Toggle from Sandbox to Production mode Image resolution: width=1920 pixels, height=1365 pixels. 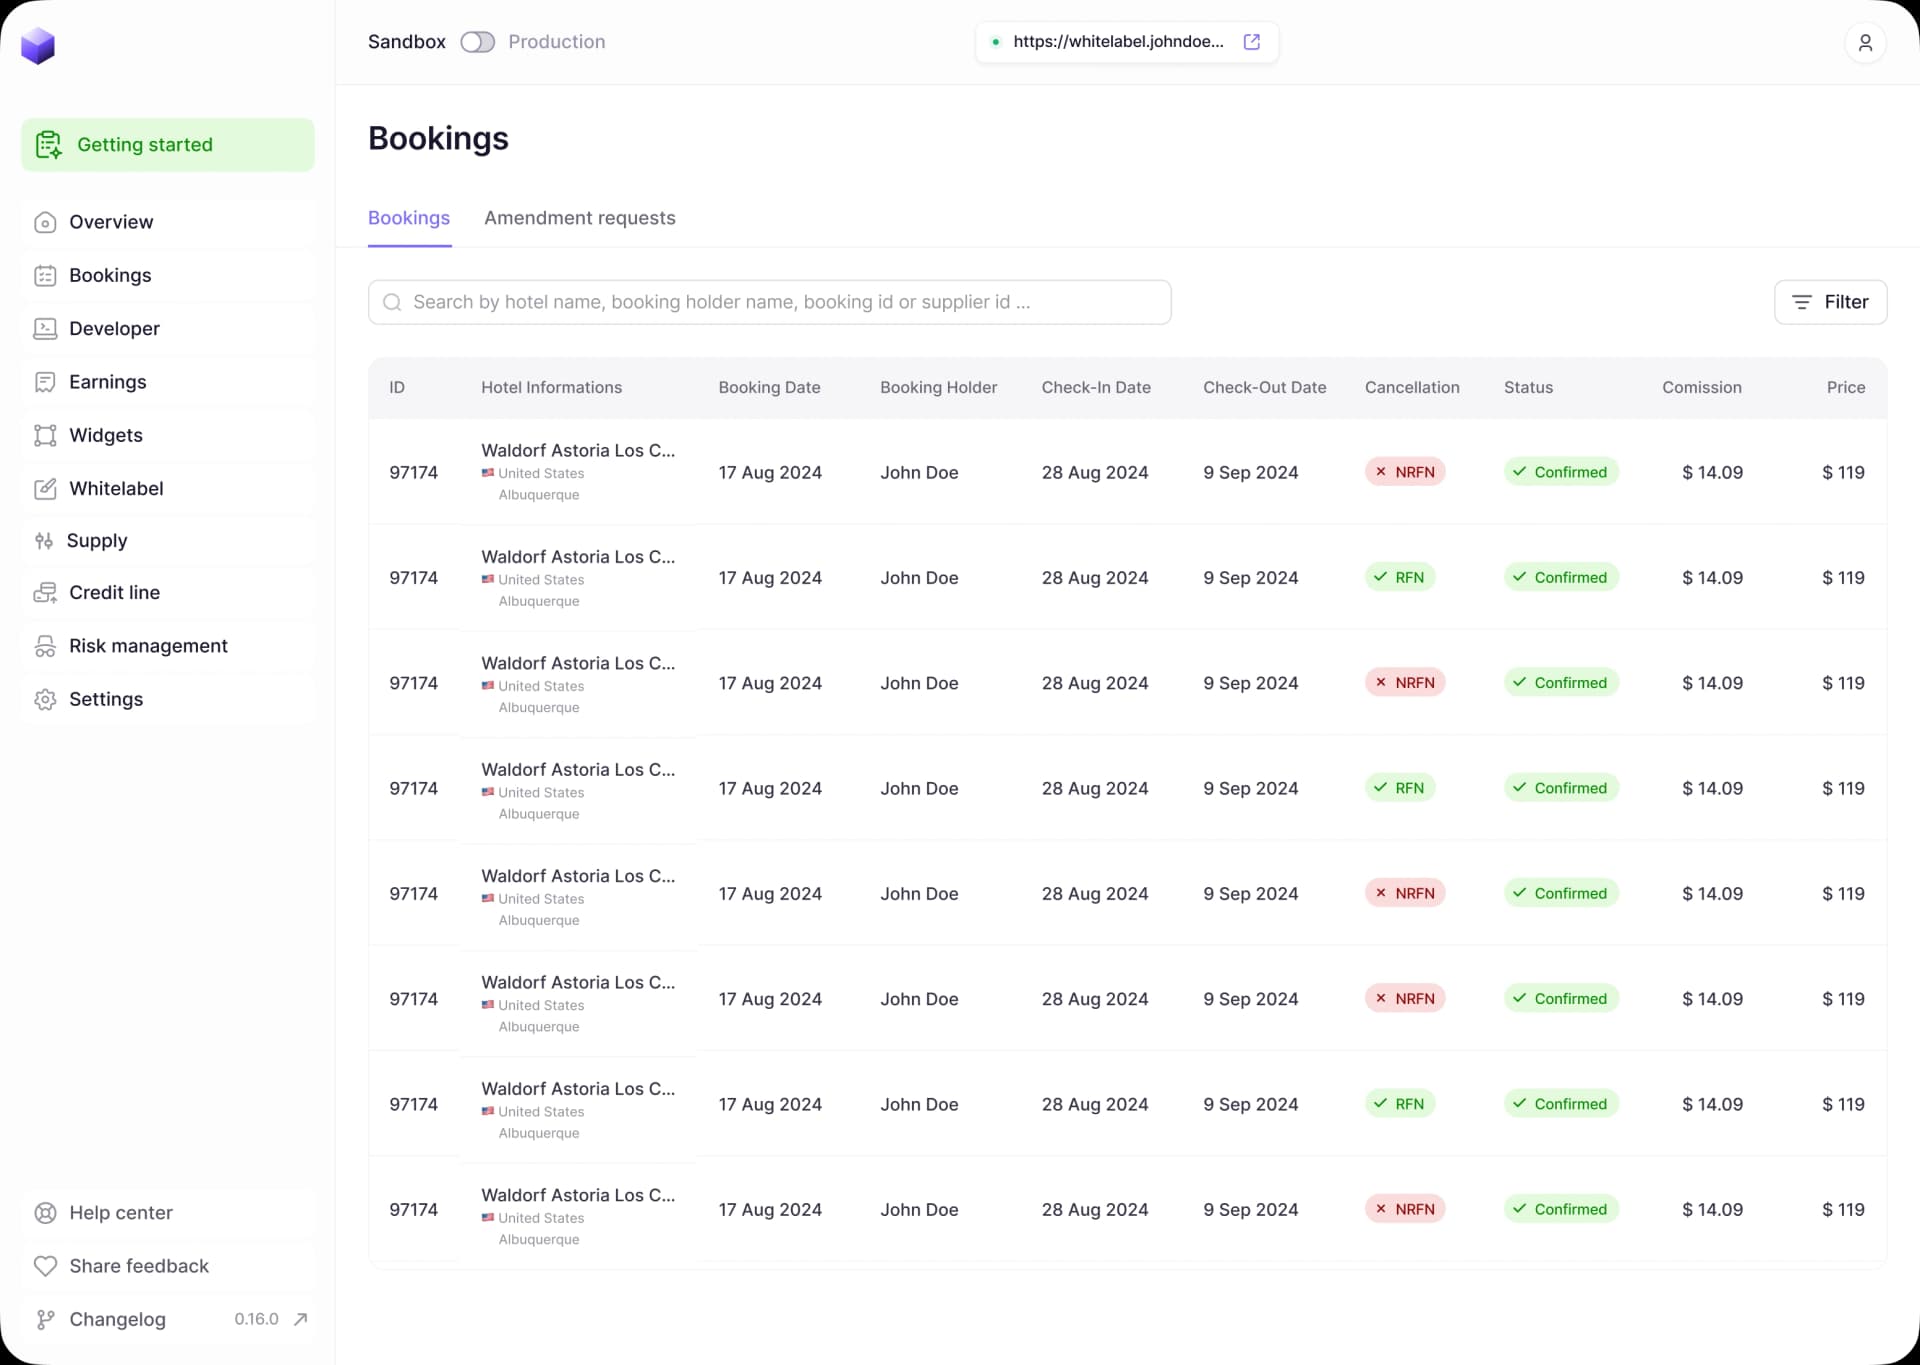coord(478,42)
